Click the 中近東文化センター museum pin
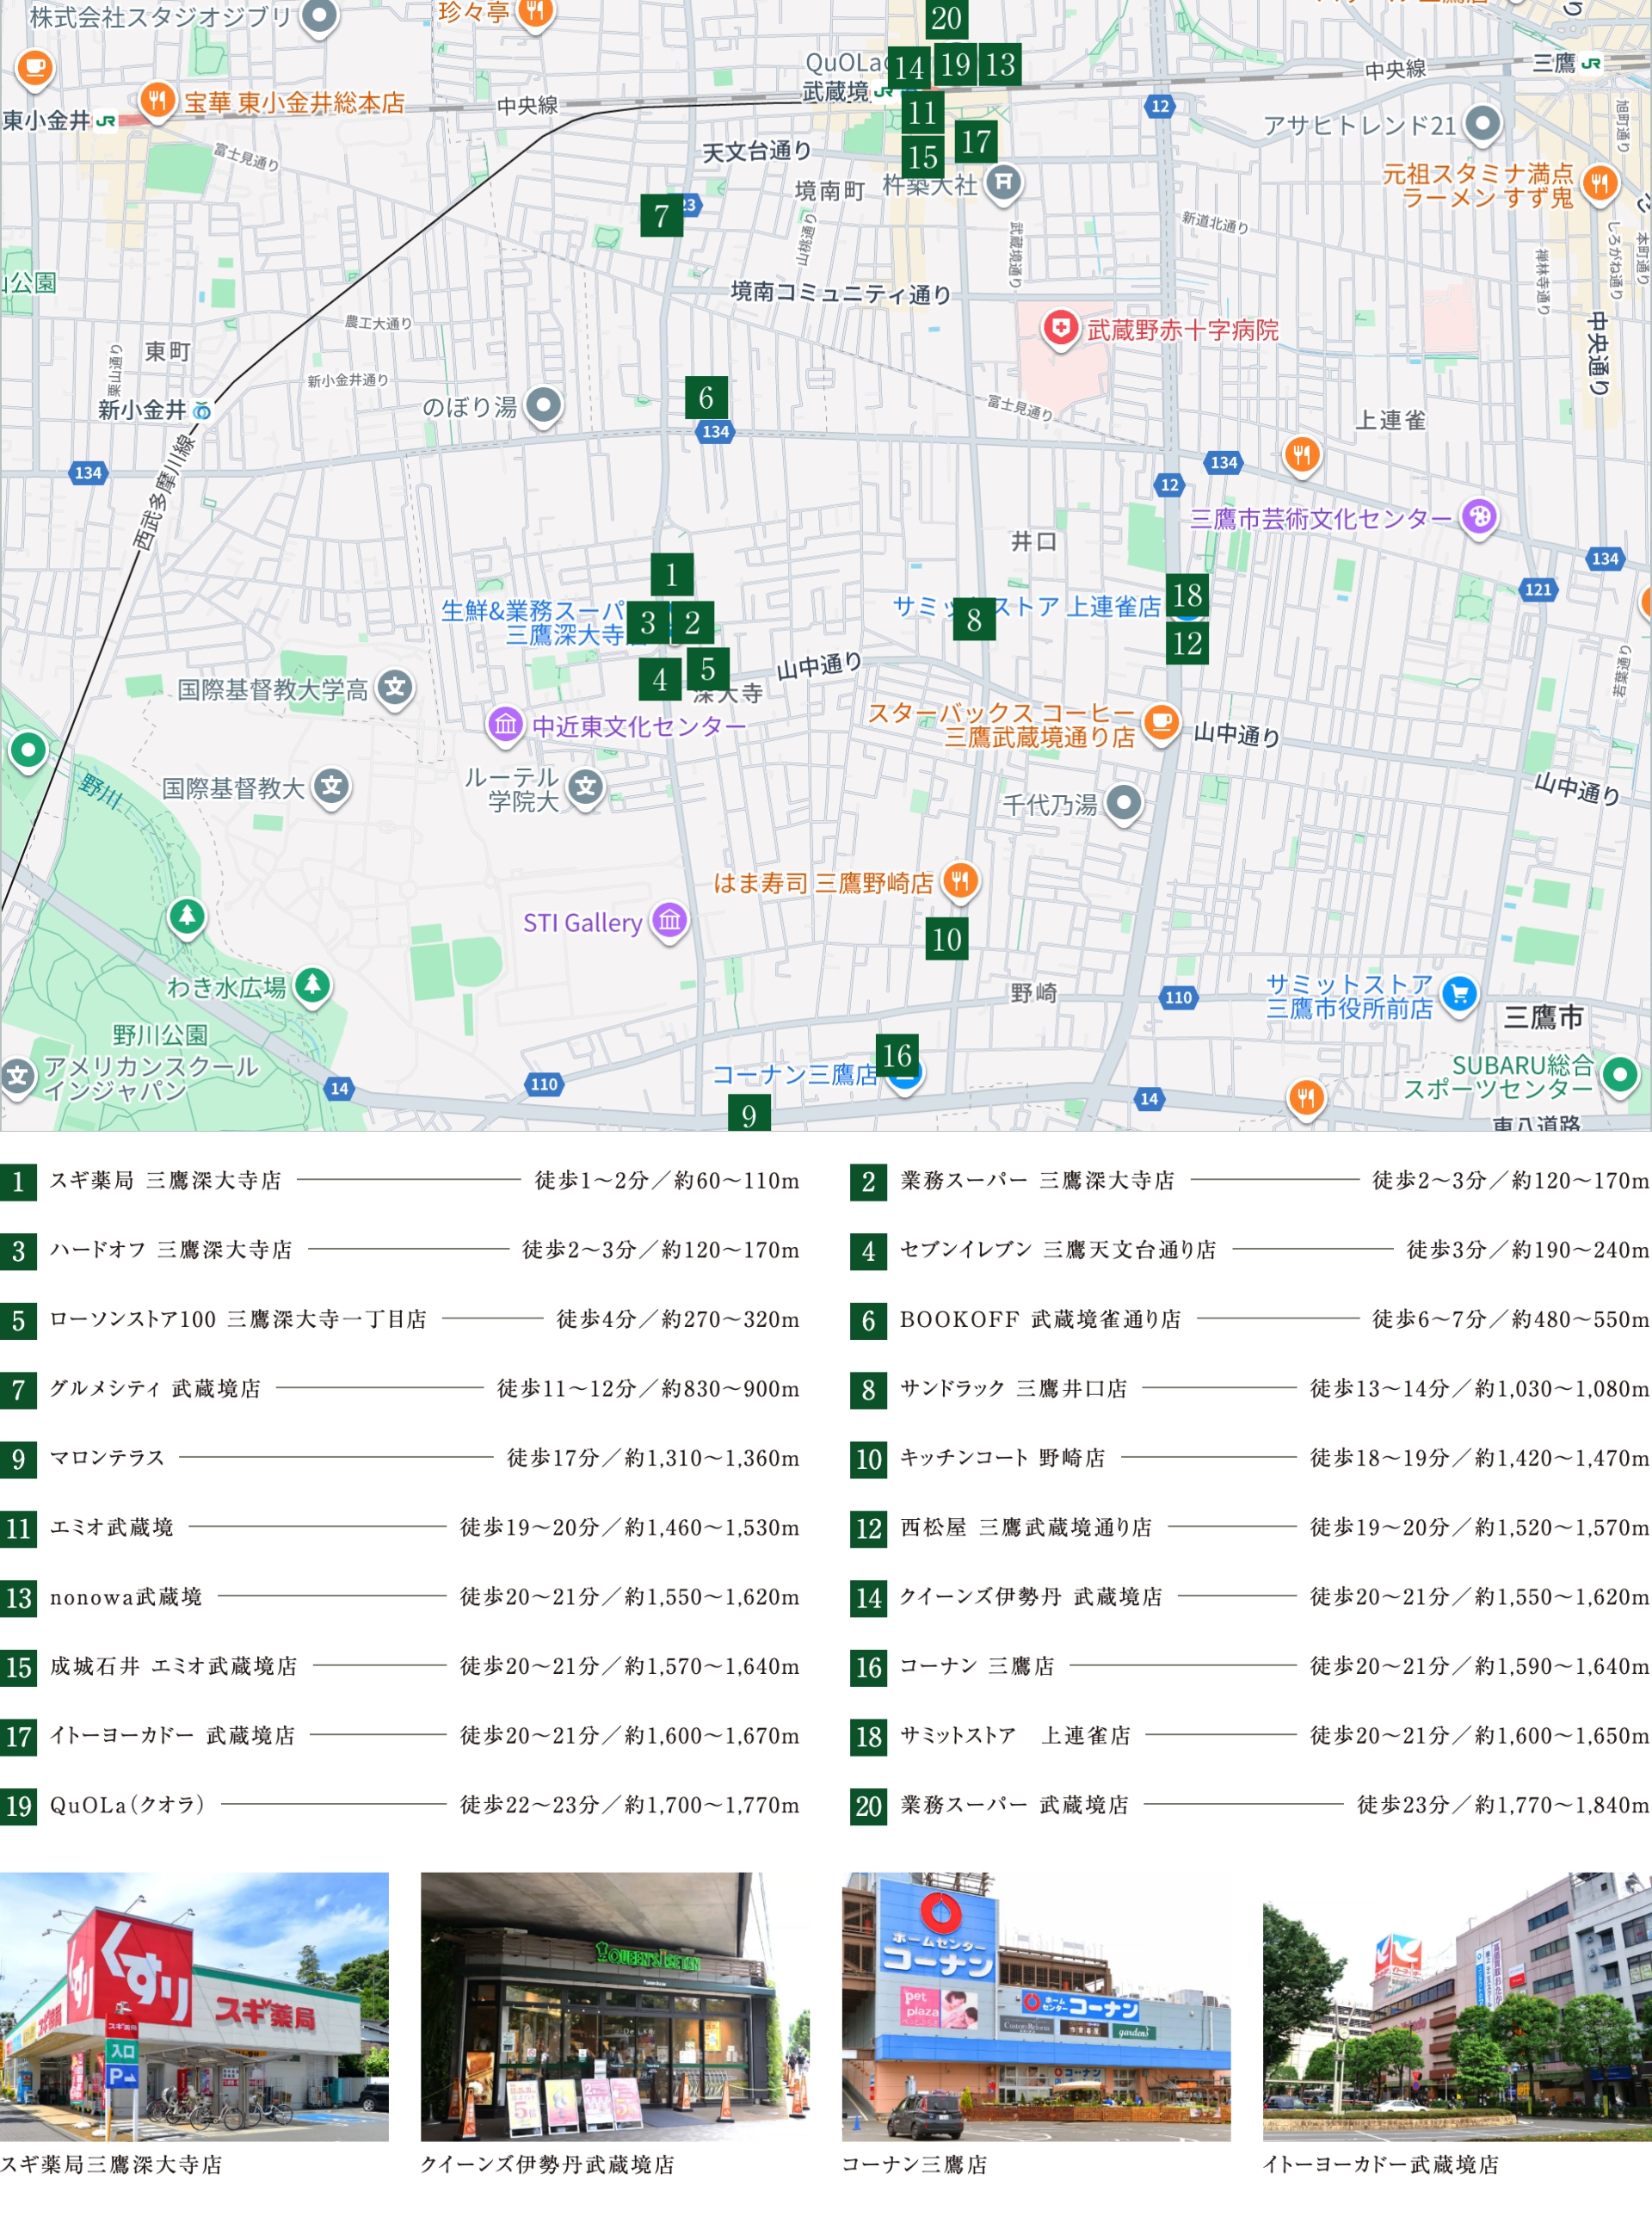The image size is (1652, 2229). coord(506,725)
